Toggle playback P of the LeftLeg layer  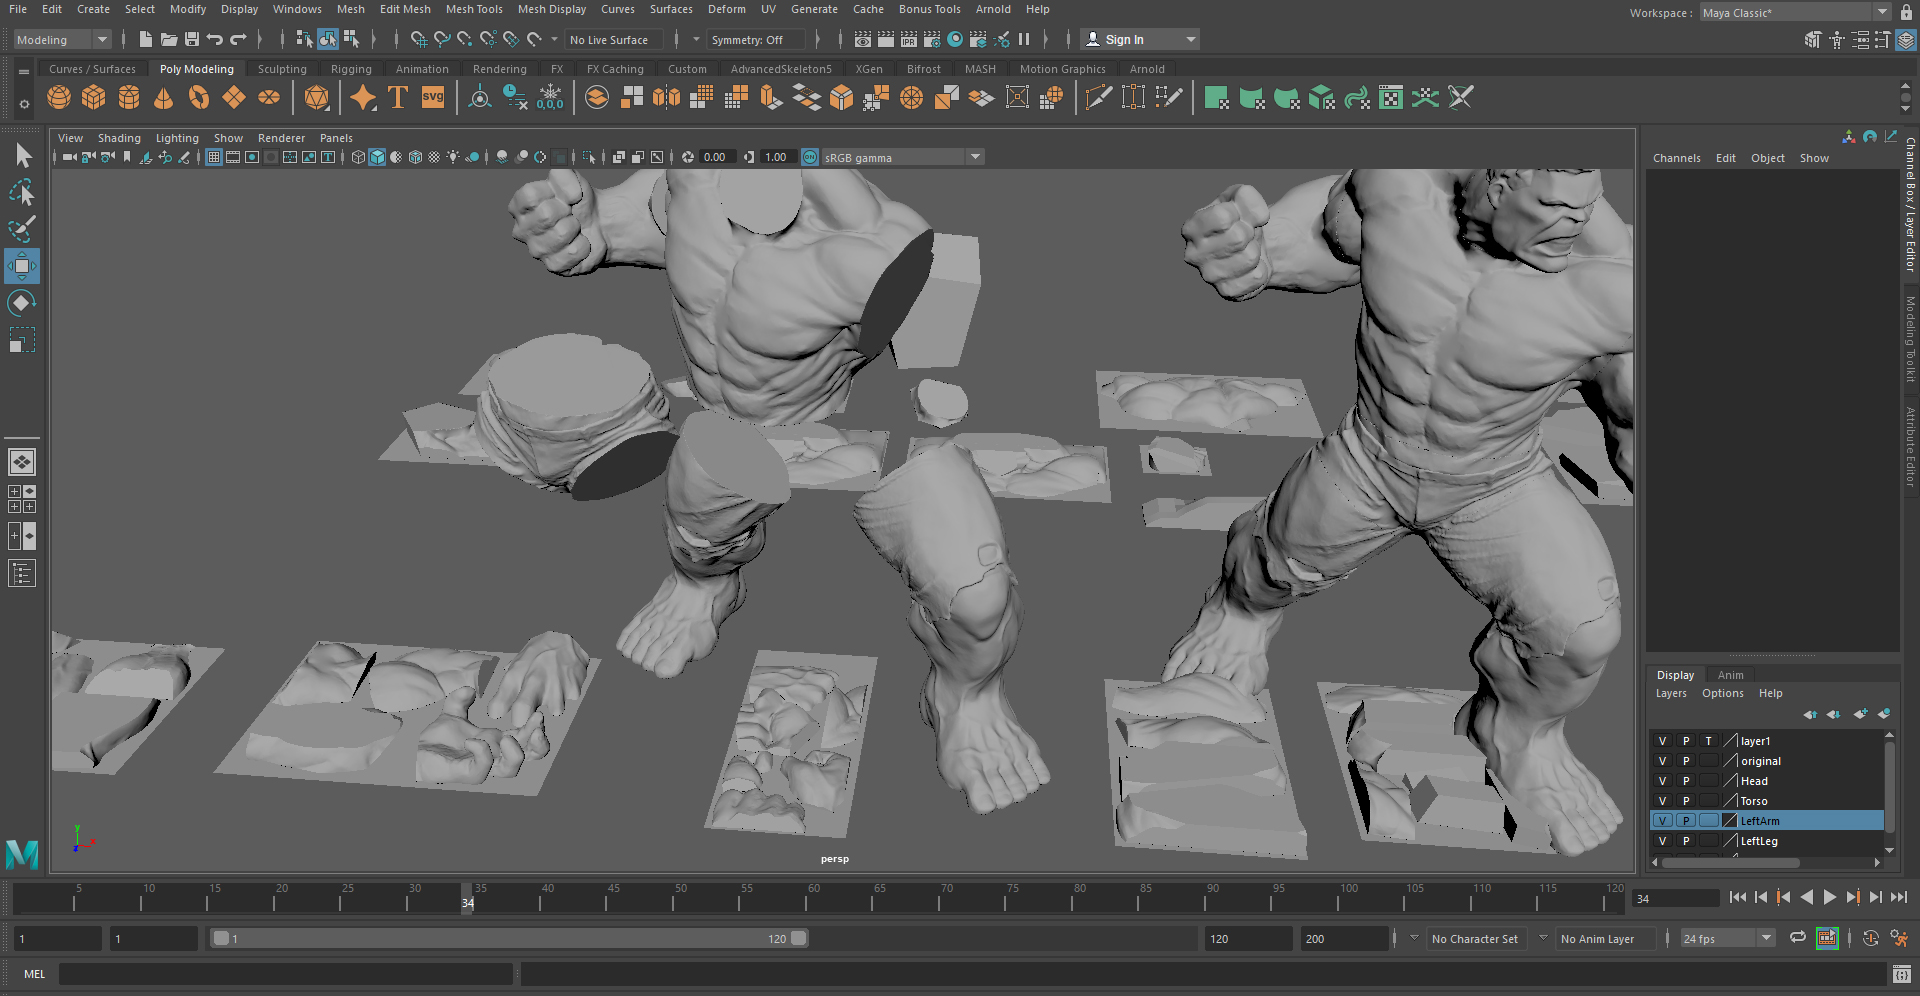(x=1686, y=841)
